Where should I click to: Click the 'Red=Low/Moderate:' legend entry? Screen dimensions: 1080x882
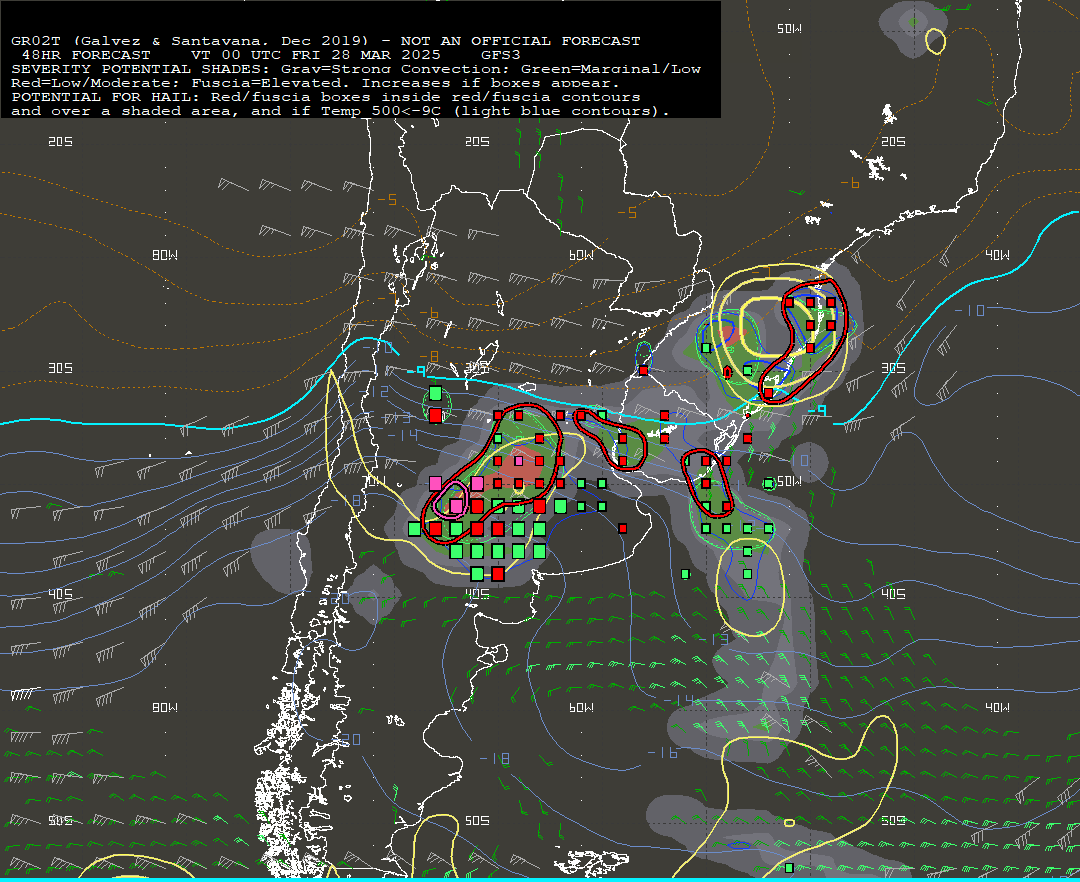[x=96, y=83]
